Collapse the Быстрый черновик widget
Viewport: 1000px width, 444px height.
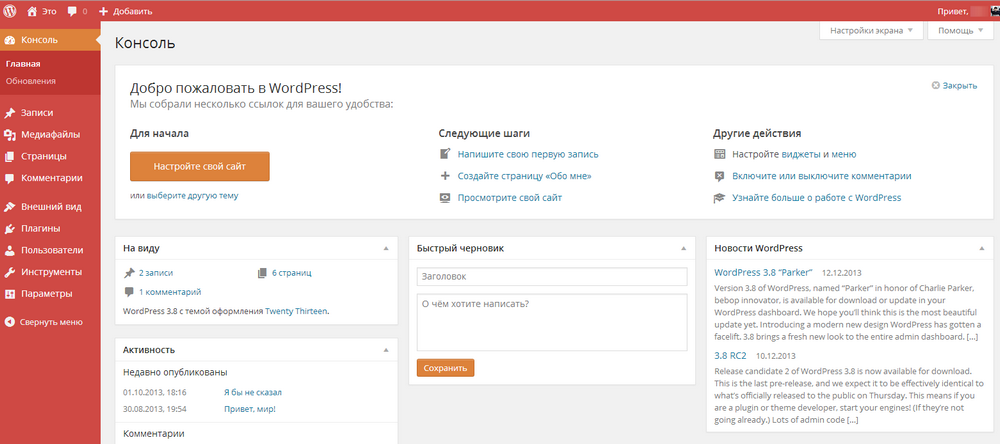pyautogui.click(x=683, y=248)
